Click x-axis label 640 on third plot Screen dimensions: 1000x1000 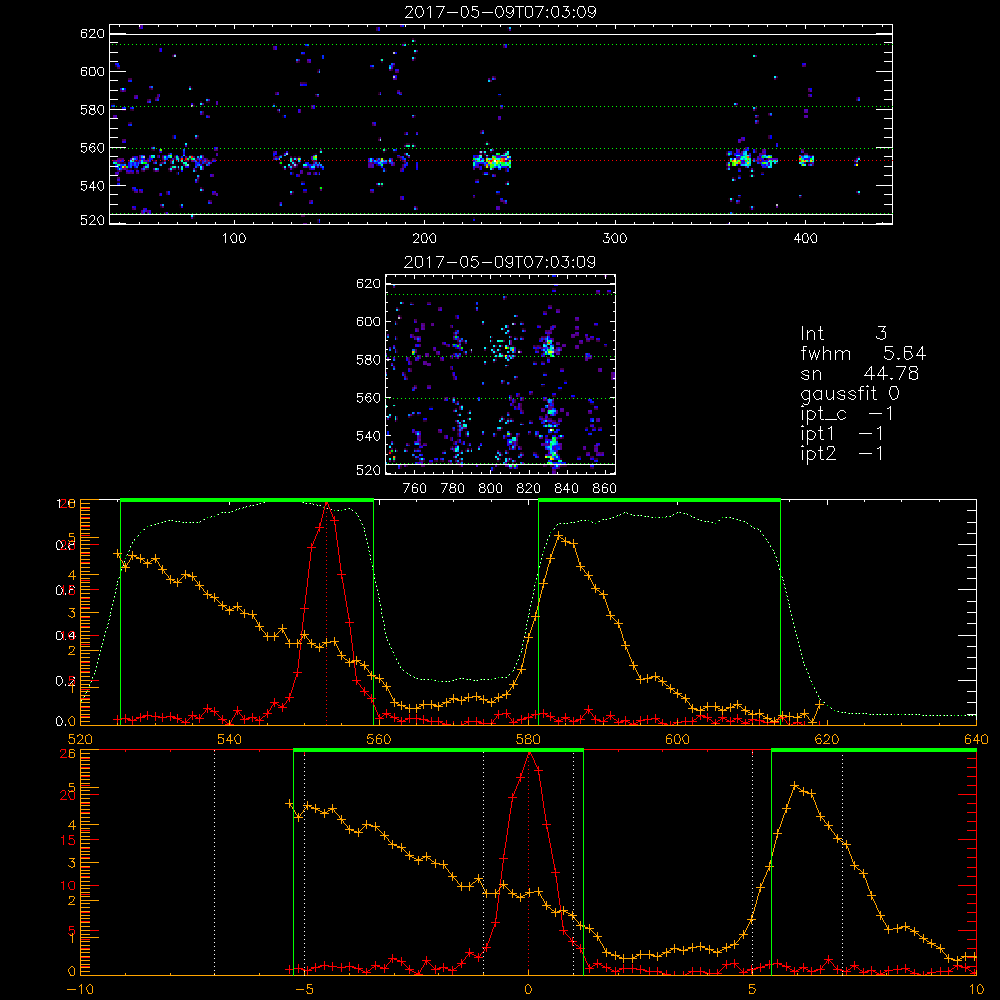pos(976,740)
